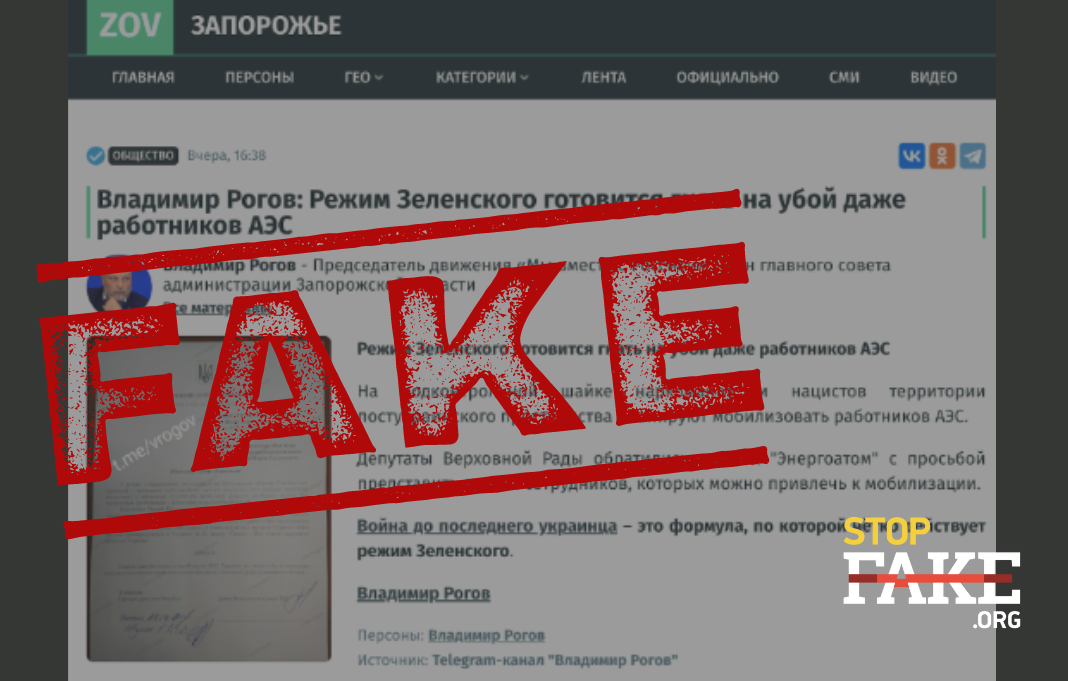1068x681 pixels.
Task: Go to the ЛЕНТА section
Action: coord(603,78)
